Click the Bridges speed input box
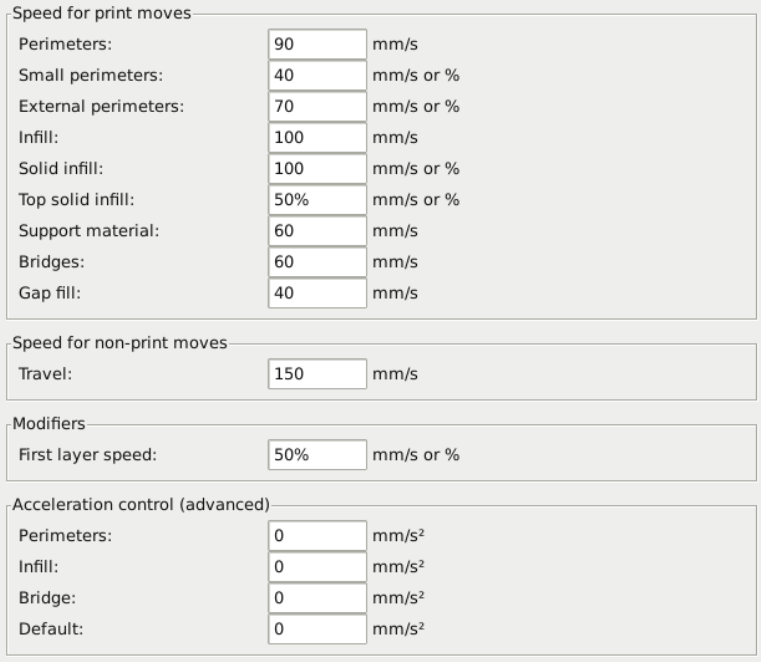This screenshot has height=662, width=761. tap(318, 262)
